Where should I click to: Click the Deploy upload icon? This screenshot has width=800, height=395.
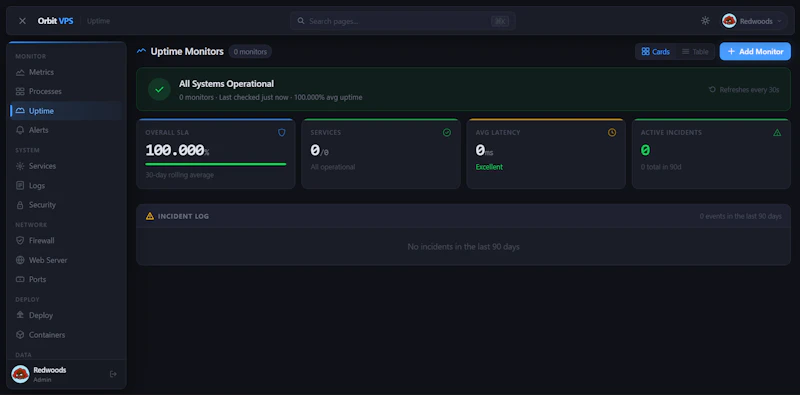[x=20, y=315]
